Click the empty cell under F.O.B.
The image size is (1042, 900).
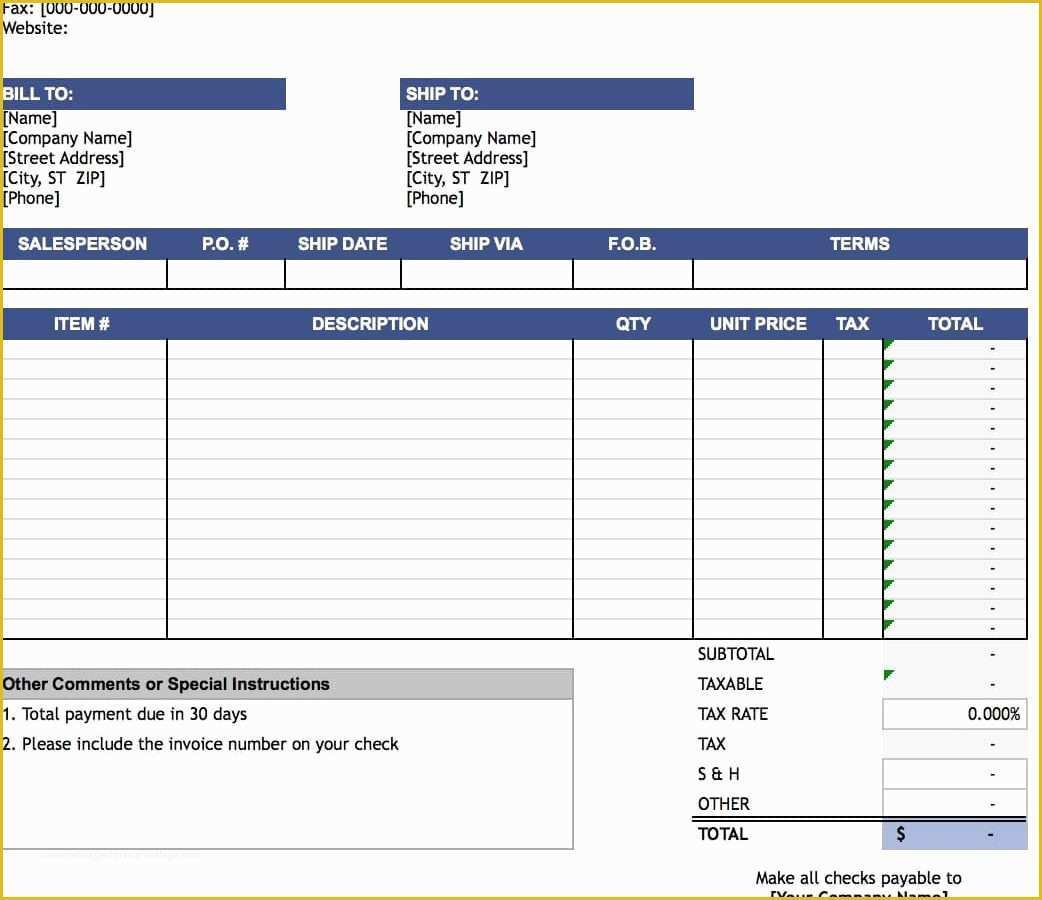633,274
